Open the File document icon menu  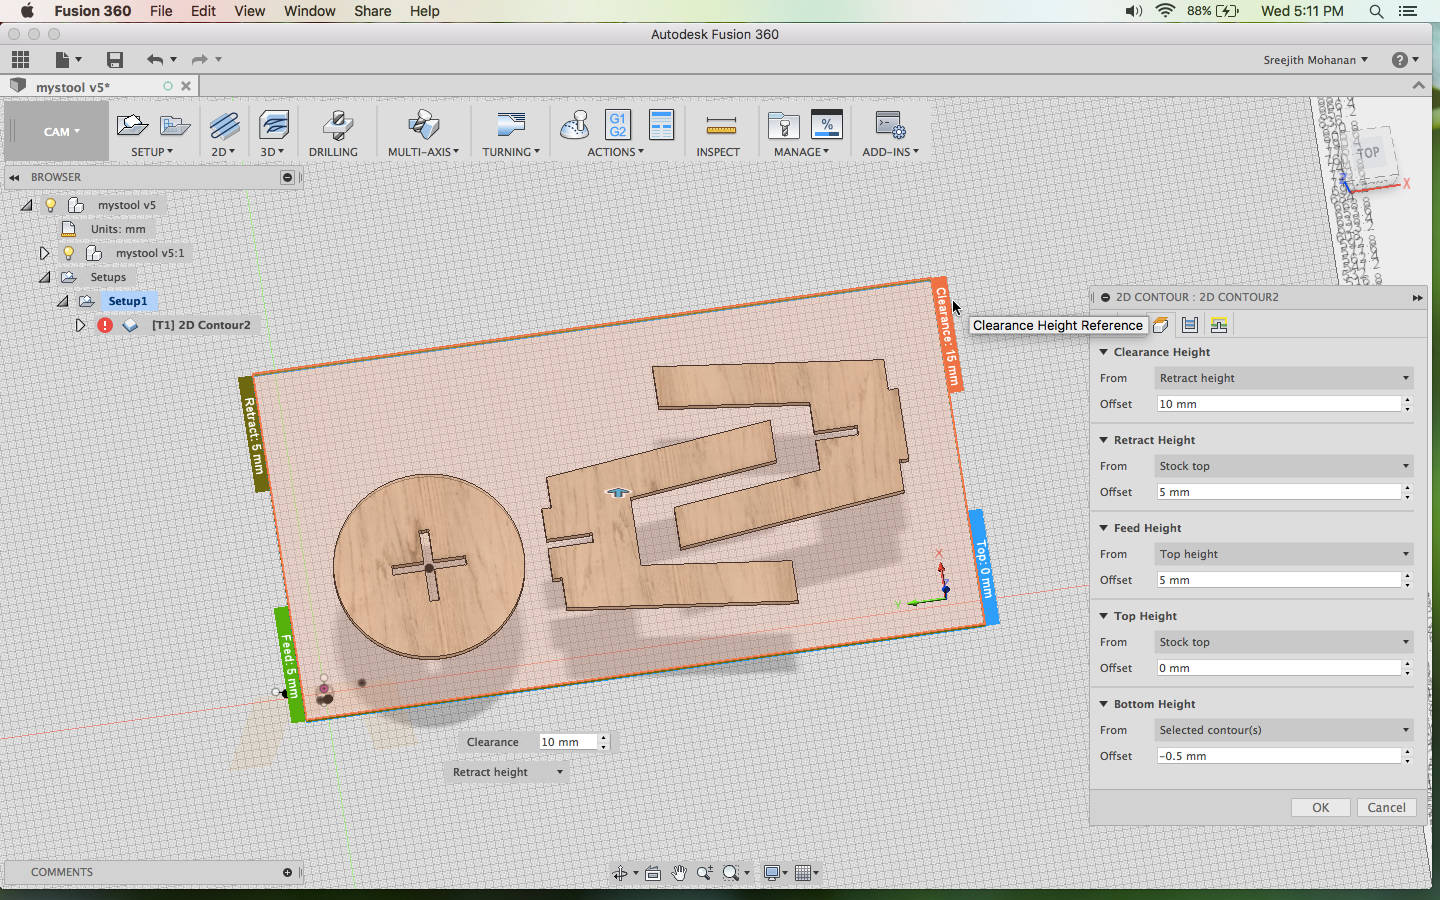68,60
